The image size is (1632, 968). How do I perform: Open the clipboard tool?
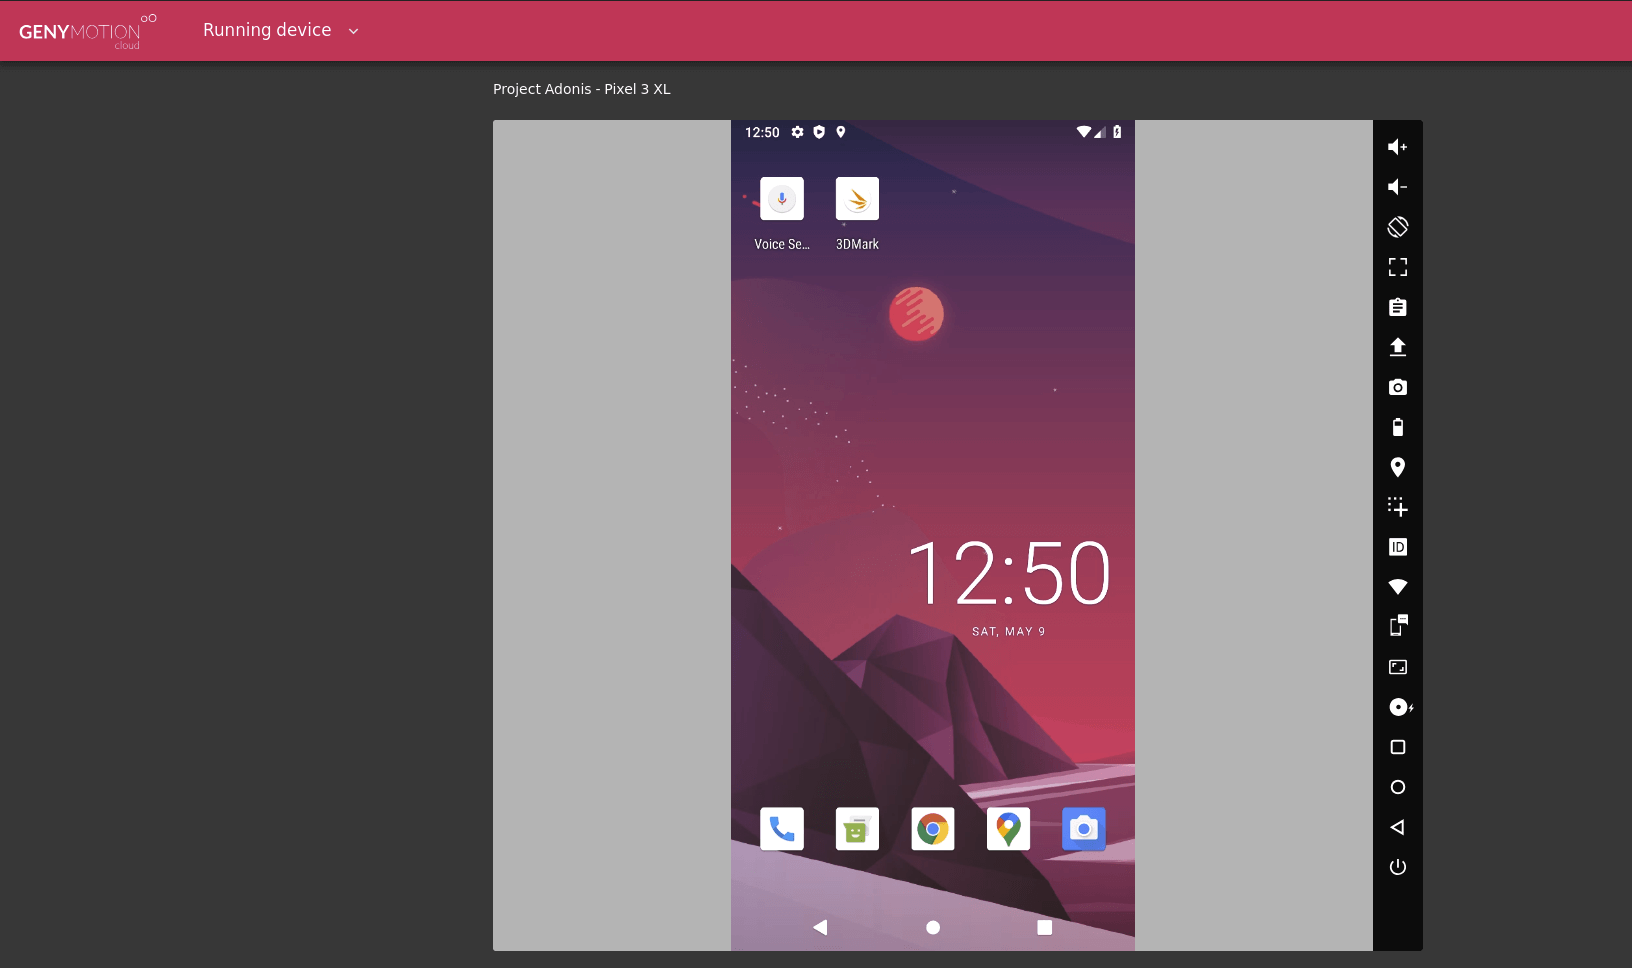point(1397,307)
